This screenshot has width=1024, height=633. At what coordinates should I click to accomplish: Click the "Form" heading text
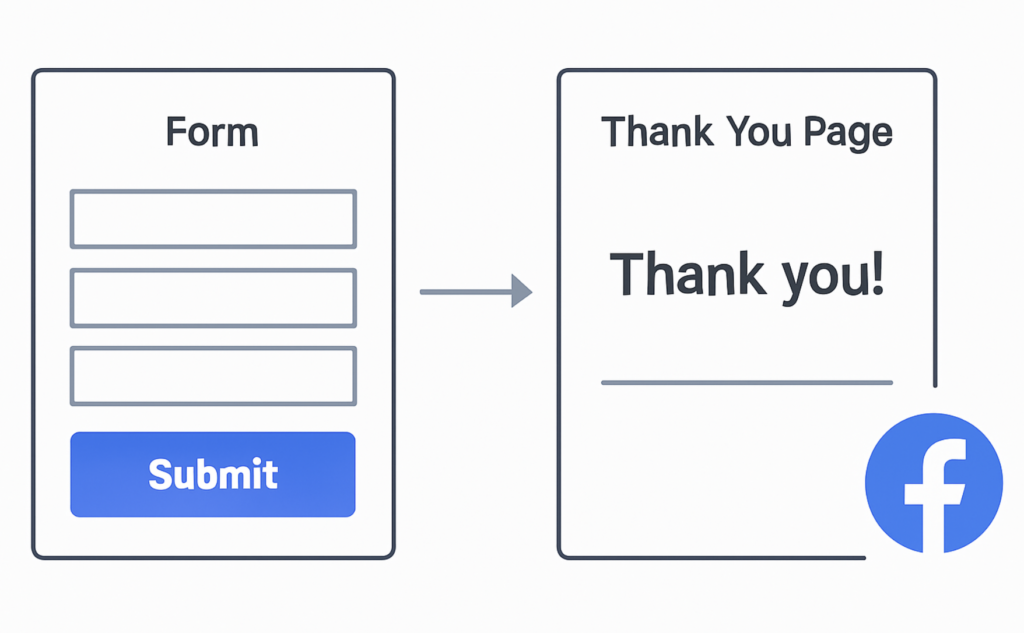(x=212, y=132)
